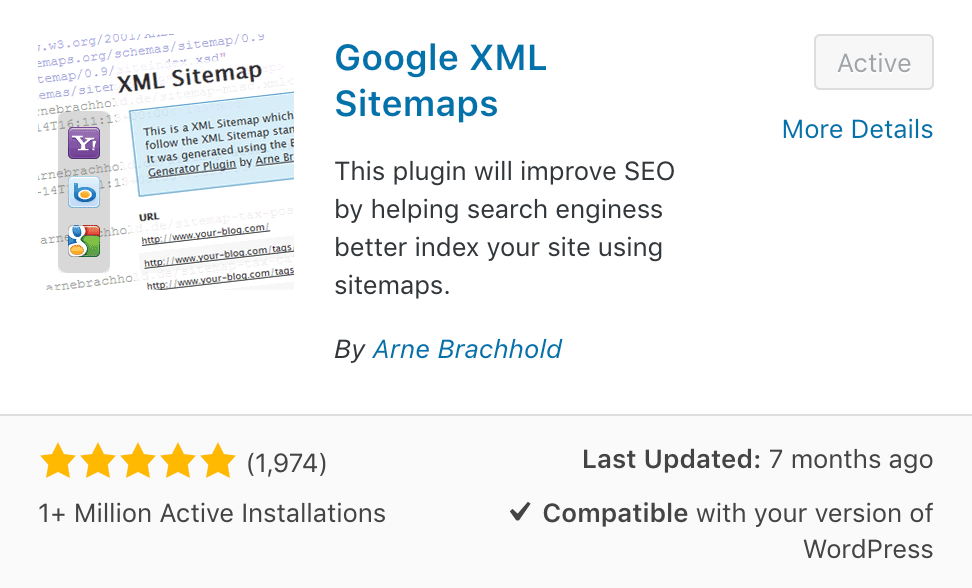Screen dimensions: 972x588
Task: Click the Active plugin button
Action: [x=873, y=62]
